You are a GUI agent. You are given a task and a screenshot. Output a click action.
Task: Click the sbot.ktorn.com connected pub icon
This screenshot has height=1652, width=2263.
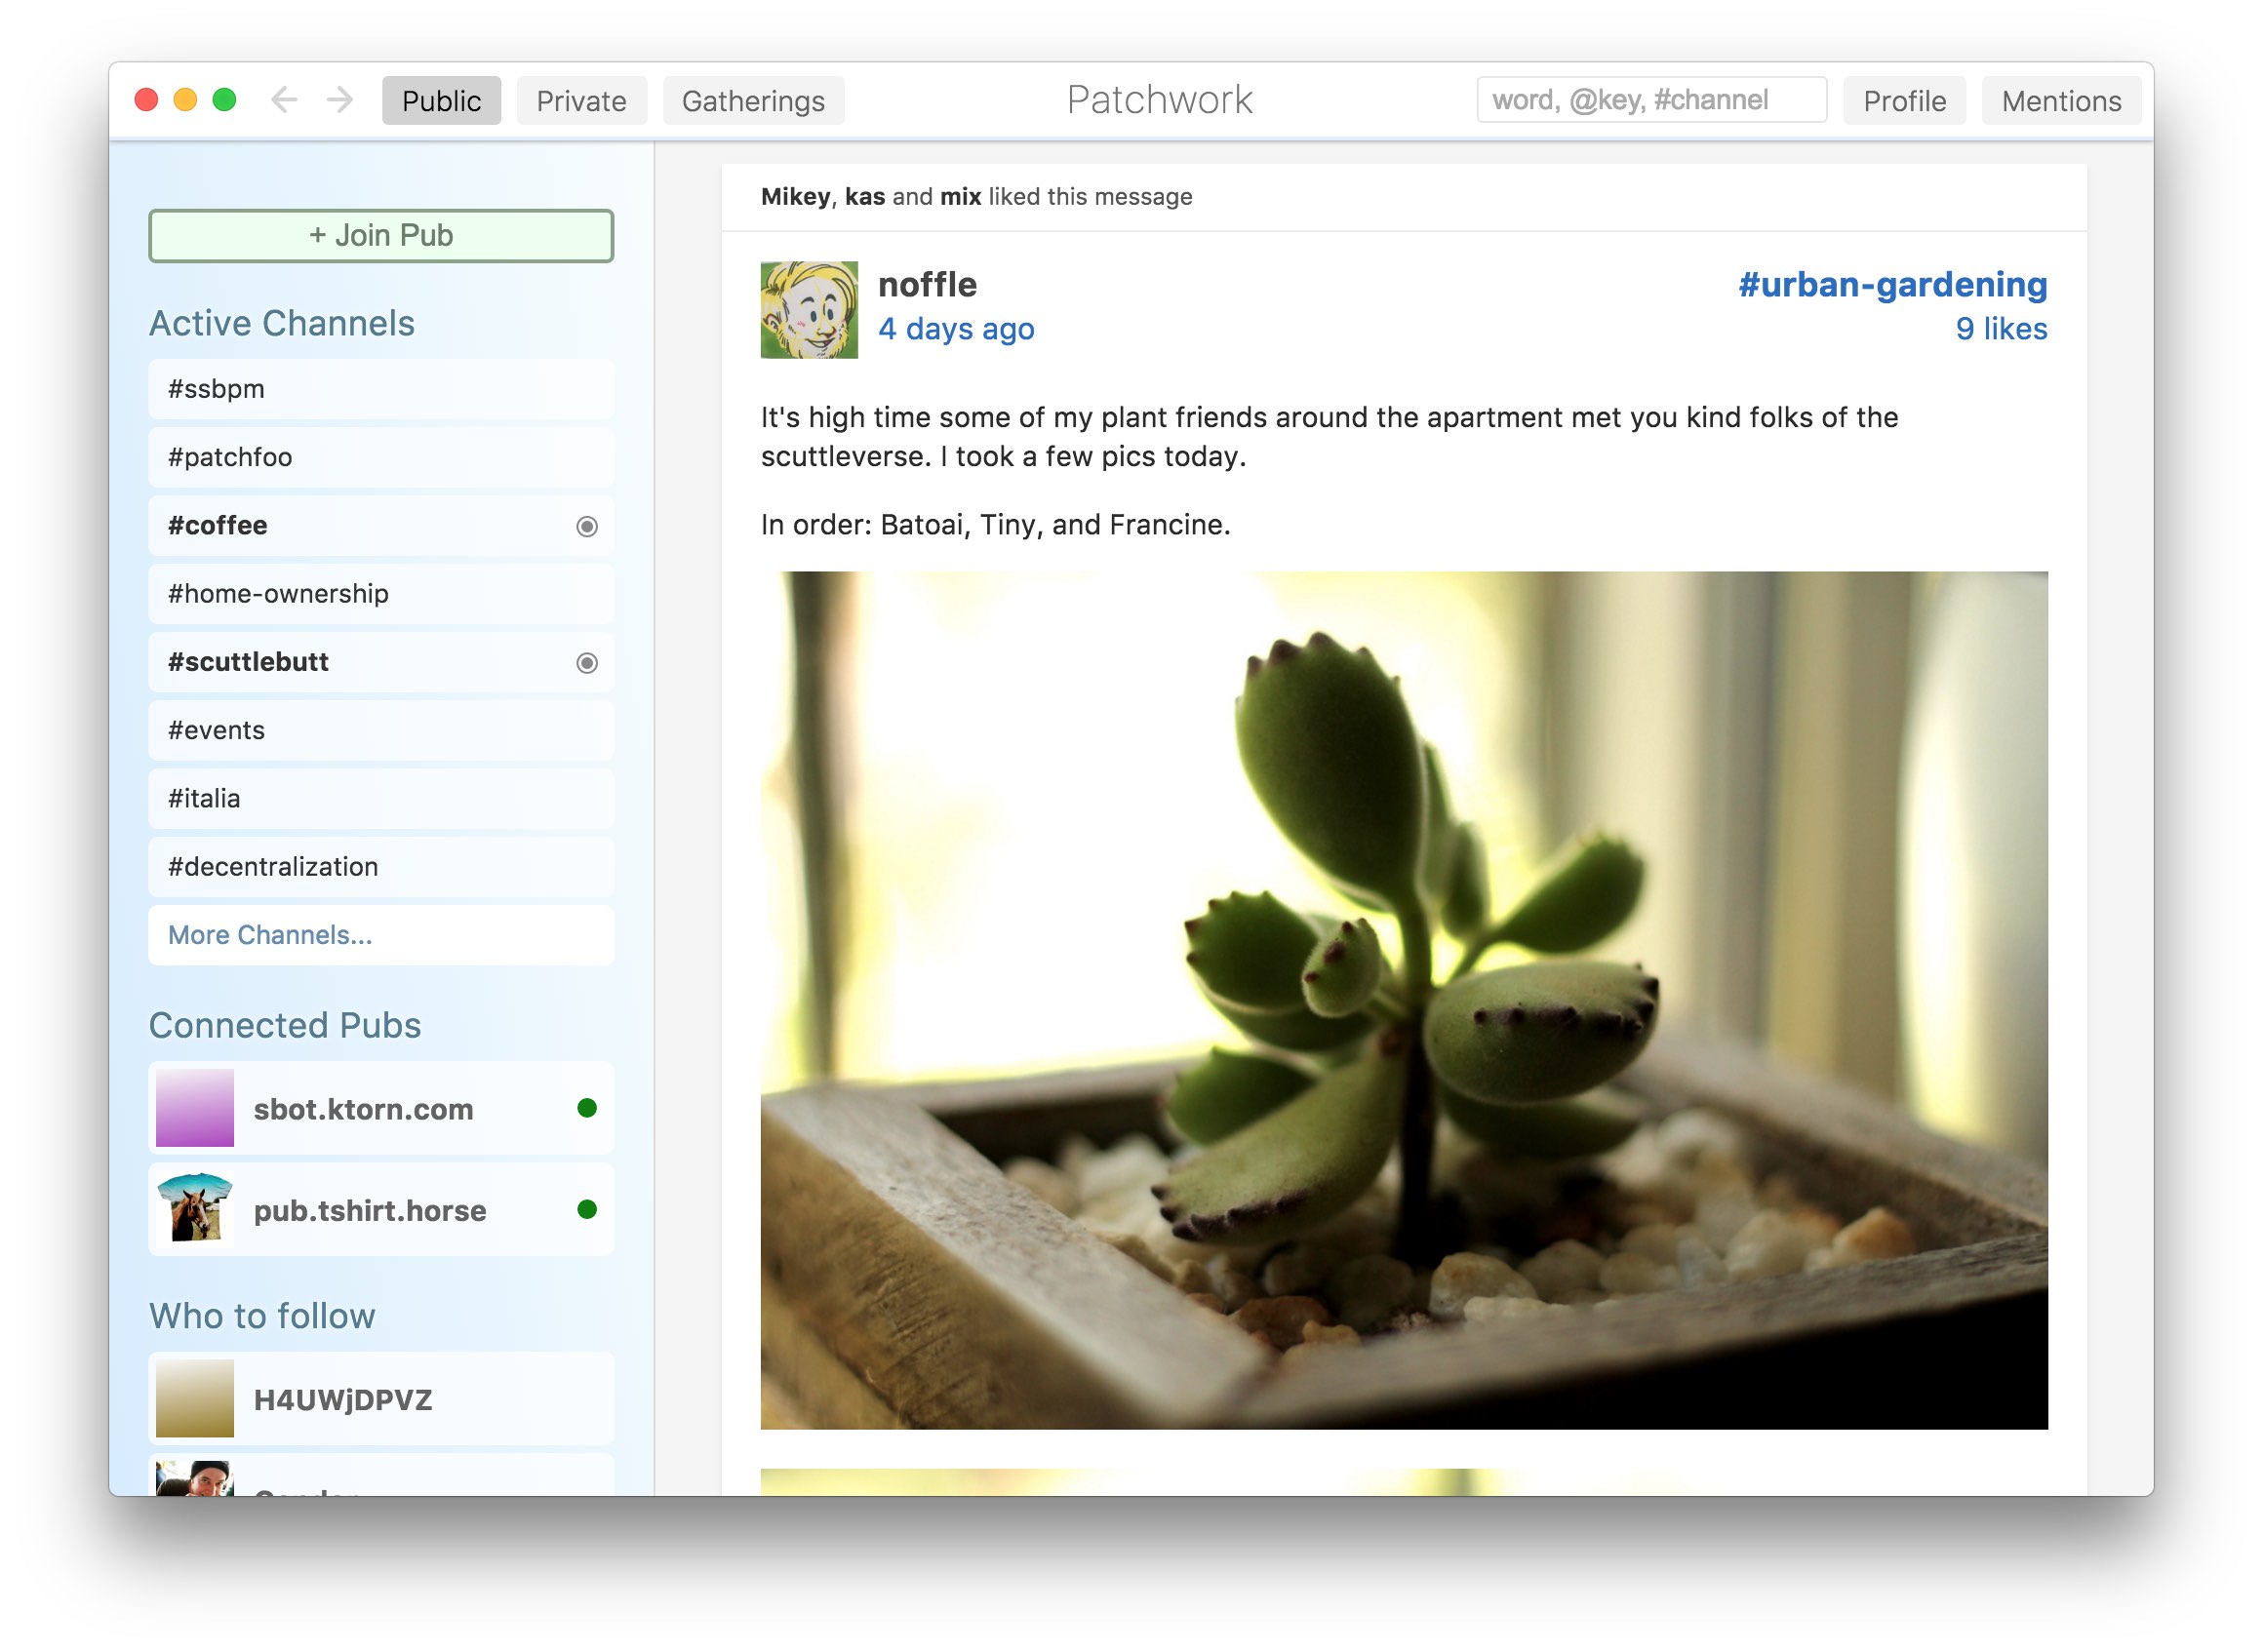point(199,1109)
